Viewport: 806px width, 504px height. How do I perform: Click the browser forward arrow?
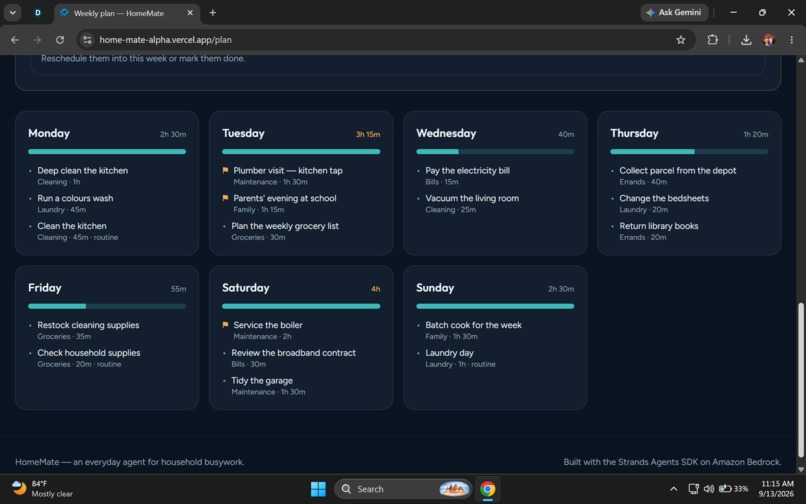(37, 40)
